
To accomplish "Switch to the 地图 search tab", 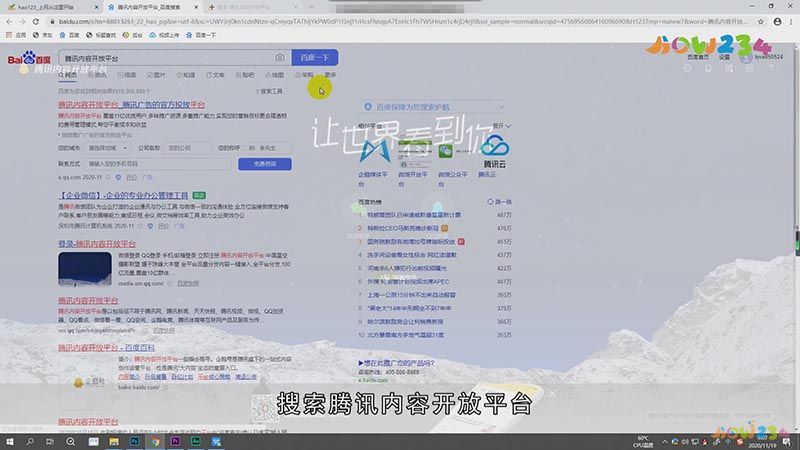I will pos(275,75).
